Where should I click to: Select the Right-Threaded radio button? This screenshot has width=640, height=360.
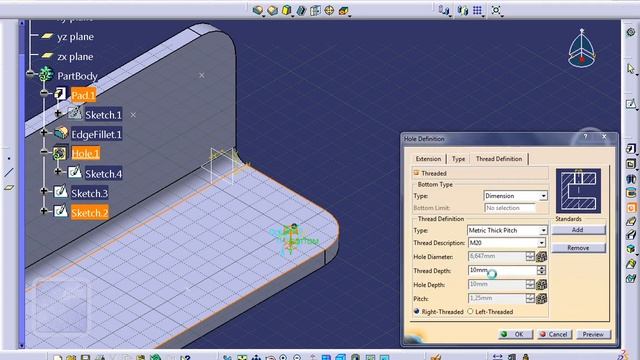(x=417, y=311)
